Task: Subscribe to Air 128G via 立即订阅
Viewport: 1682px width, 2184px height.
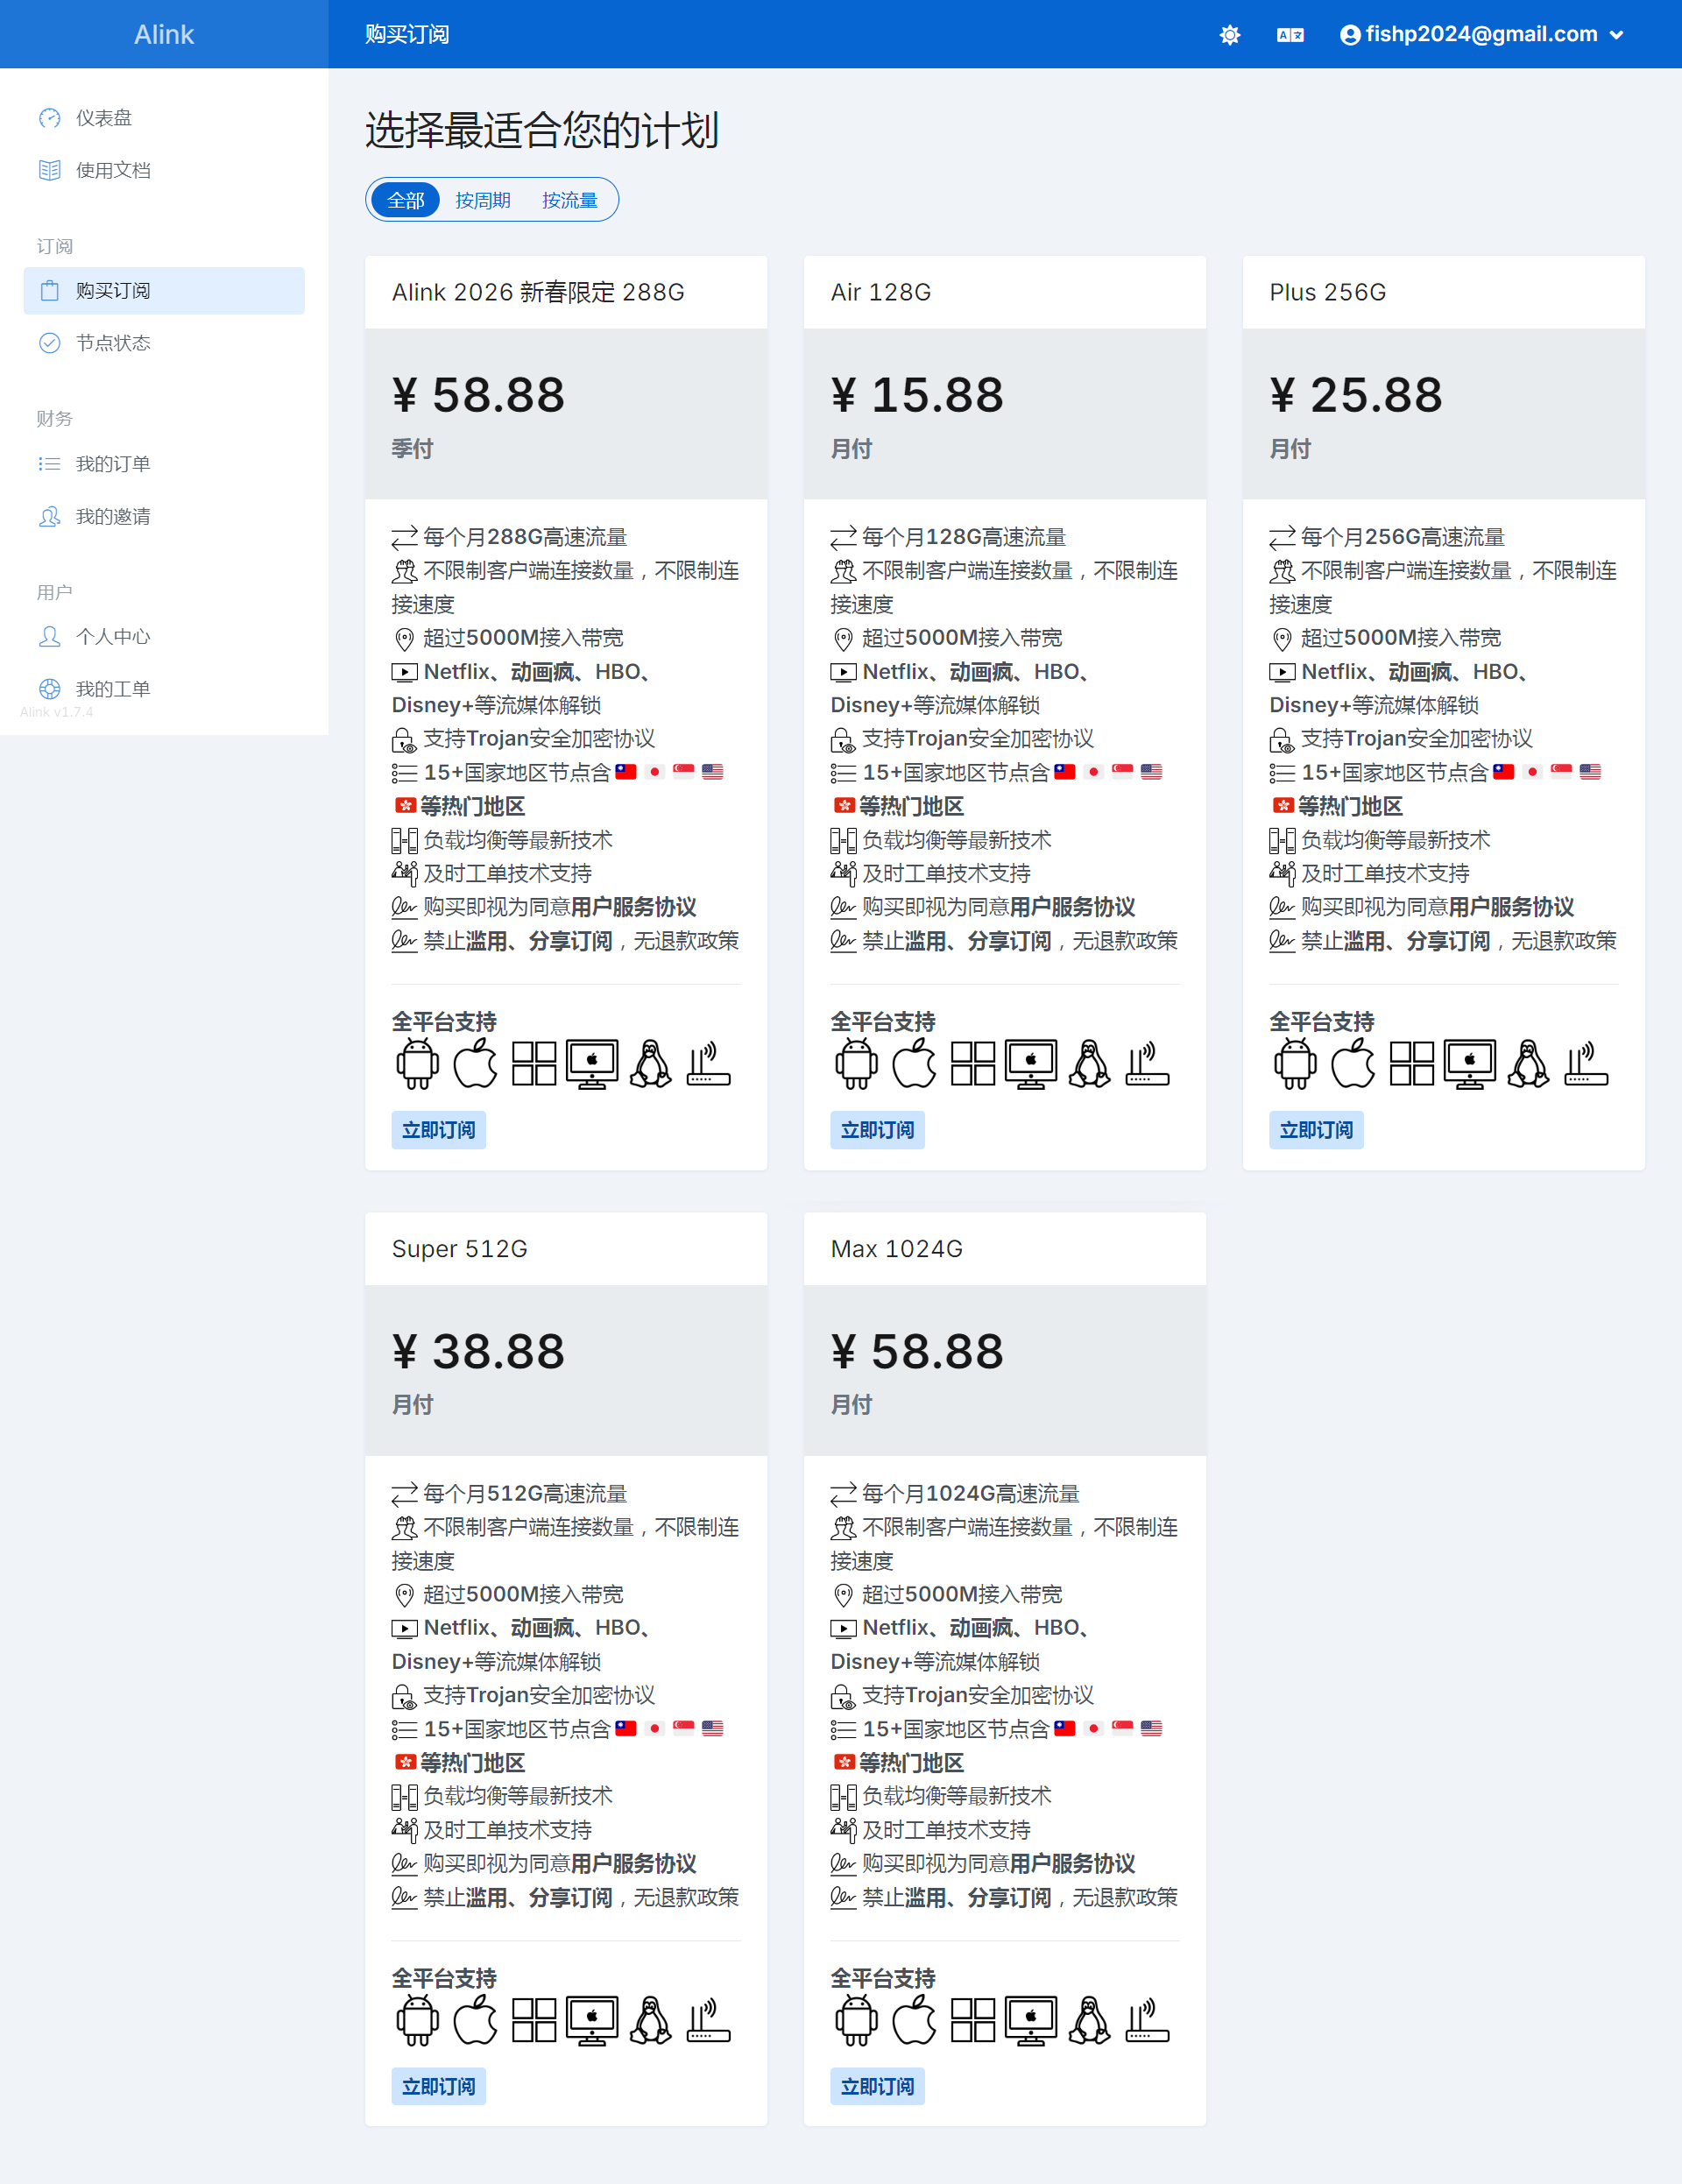Action: (x=877, y=1130)
